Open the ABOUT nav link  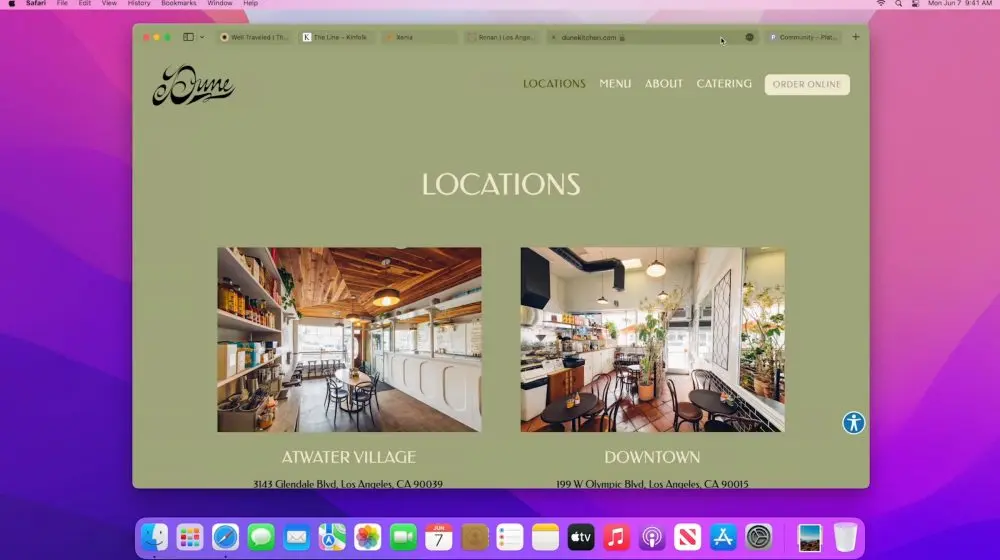663,84
